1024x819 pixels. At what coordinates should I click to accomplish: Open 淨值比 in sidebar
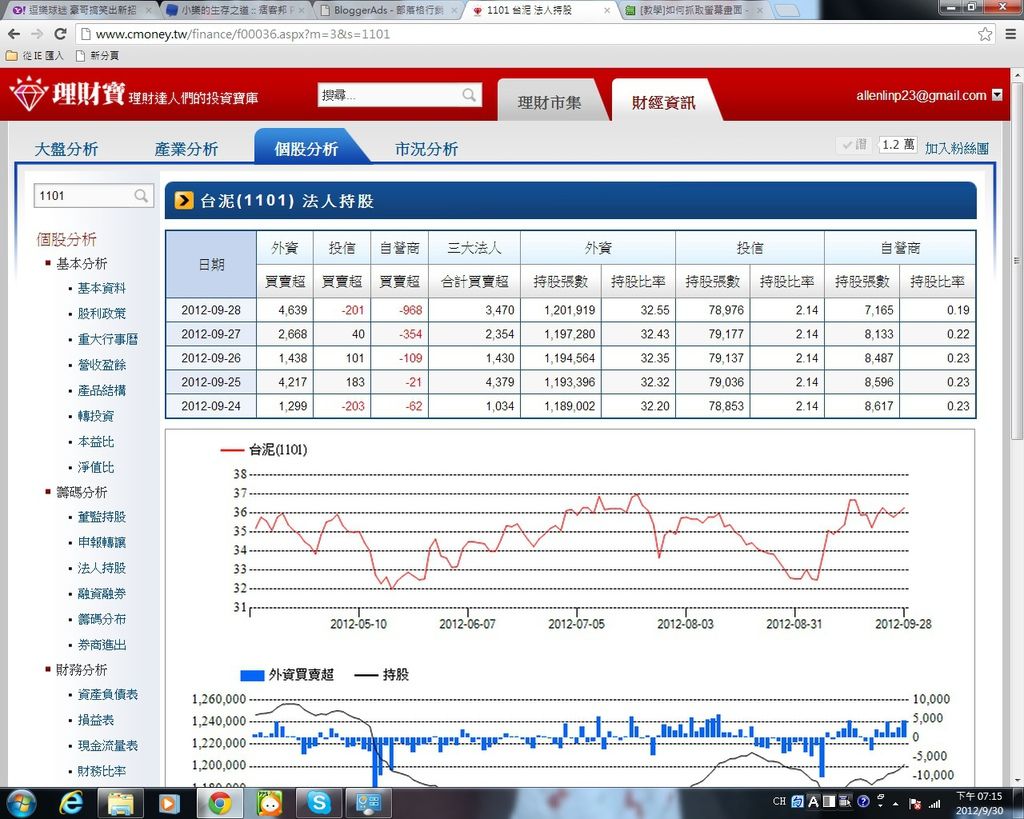[x=95, y=467]
